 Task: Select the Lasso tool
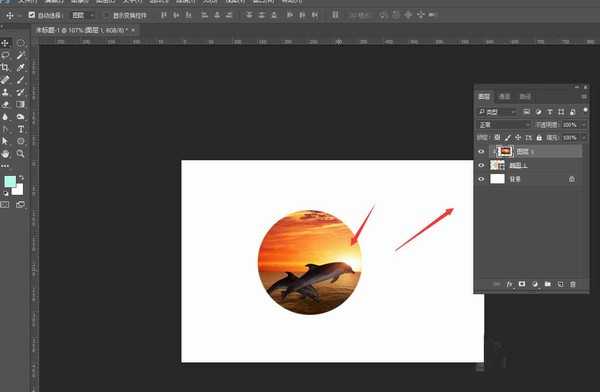coord(5,55)
